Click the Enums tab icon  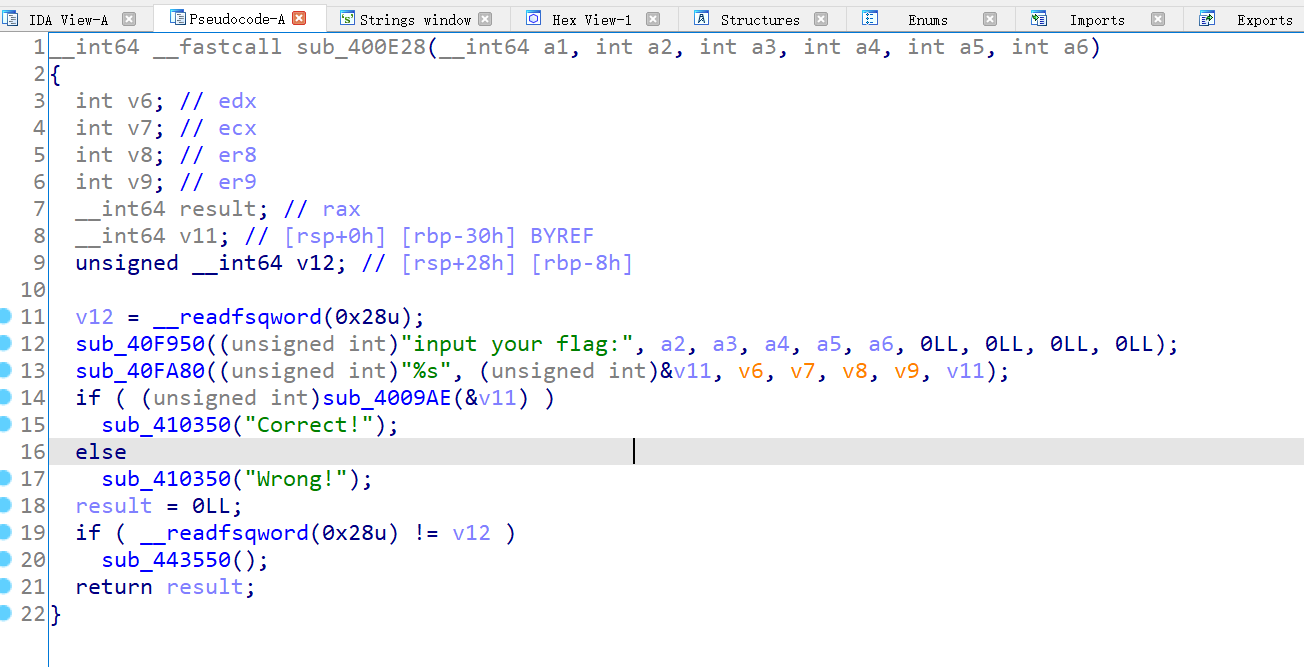[869, 17]
